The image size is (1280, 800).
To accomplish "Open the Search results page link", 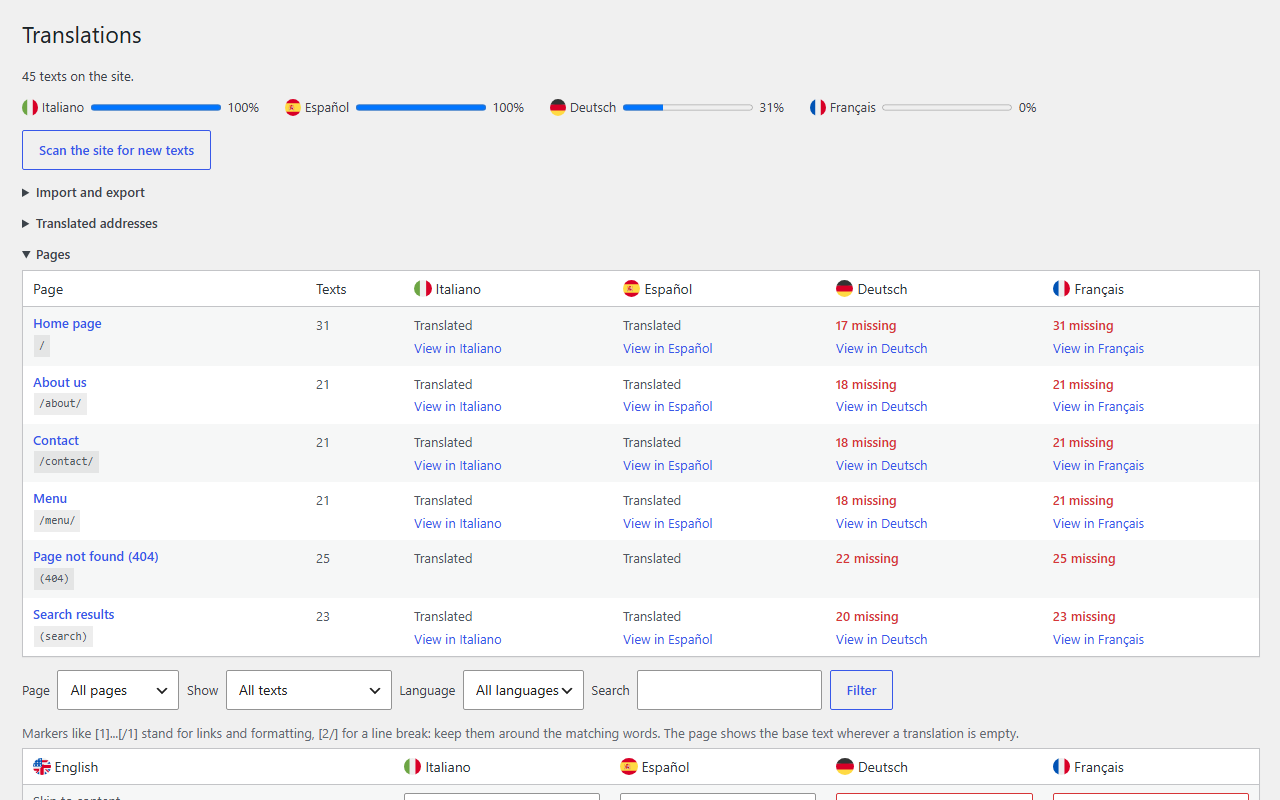I will click(74, 614).
